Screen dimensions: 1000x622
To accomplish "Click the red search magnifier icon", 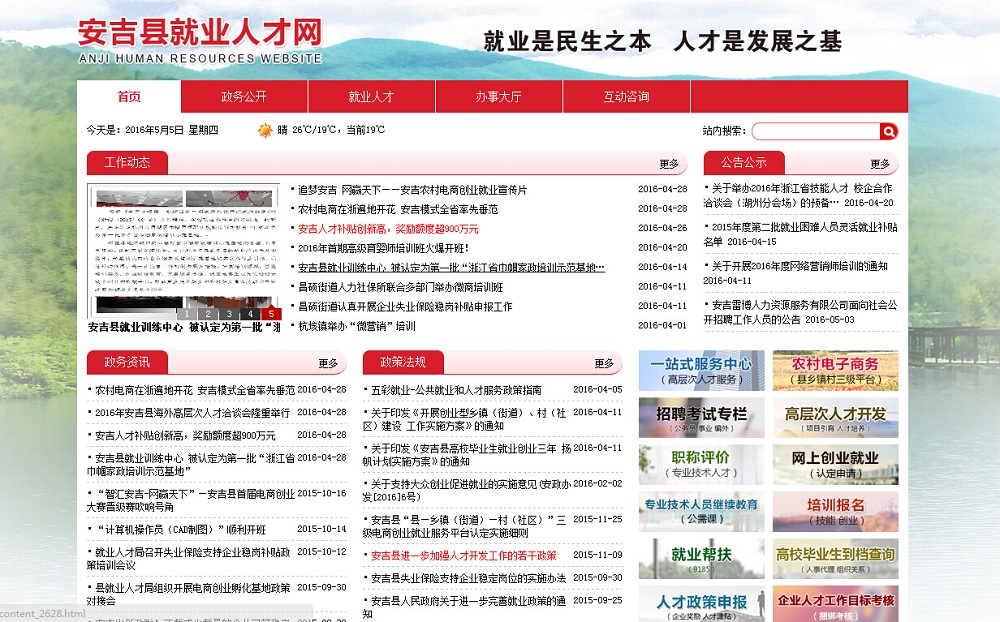I will 889,131.
